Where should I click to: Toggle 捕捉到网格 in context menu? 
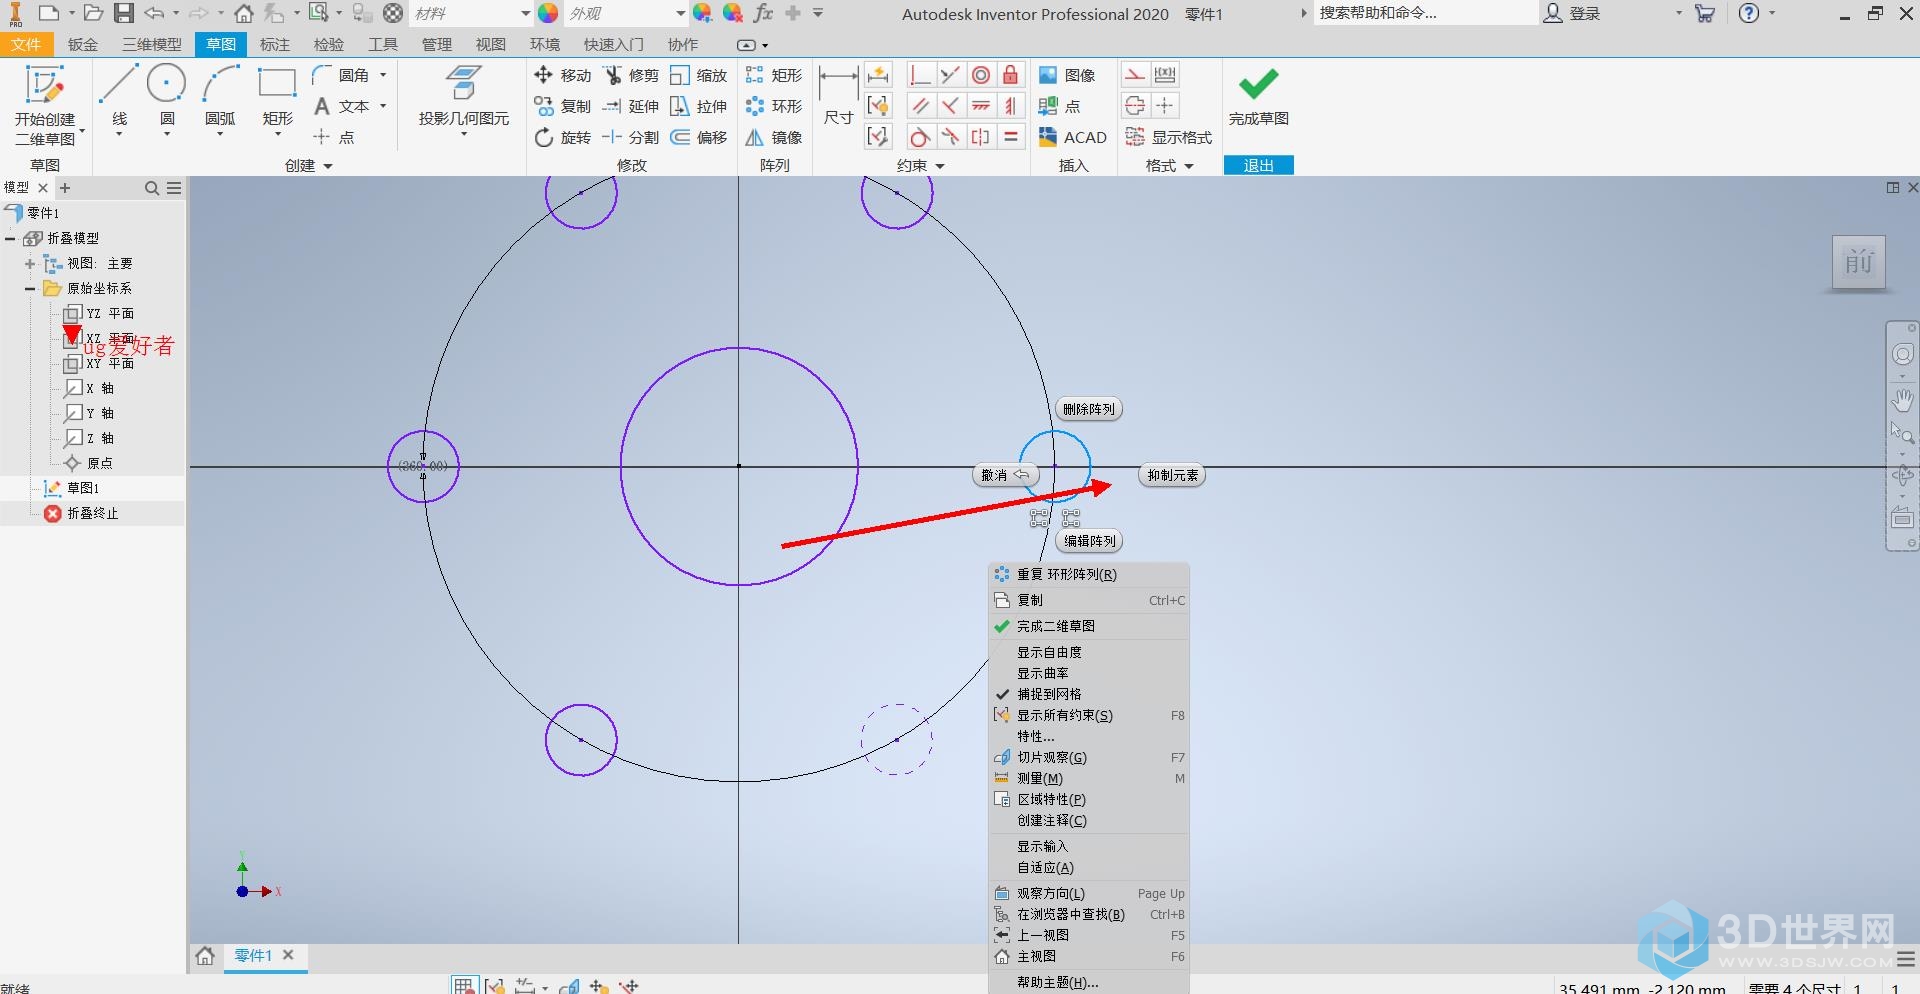coord(1089,694)
